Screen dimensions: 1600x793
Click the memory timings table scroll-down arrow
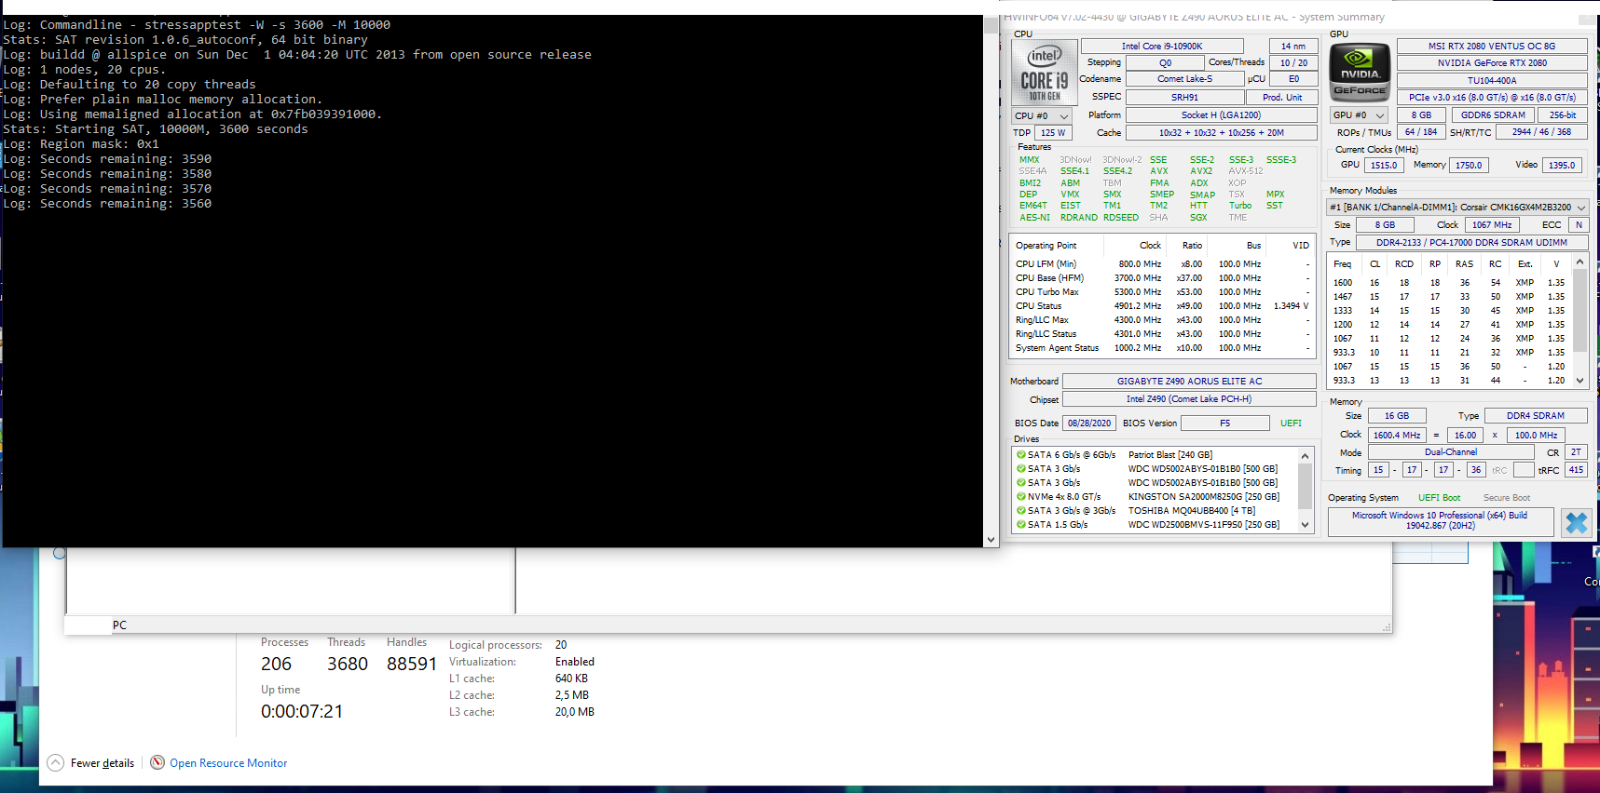pyautogui.click(x=1580, y=380)
